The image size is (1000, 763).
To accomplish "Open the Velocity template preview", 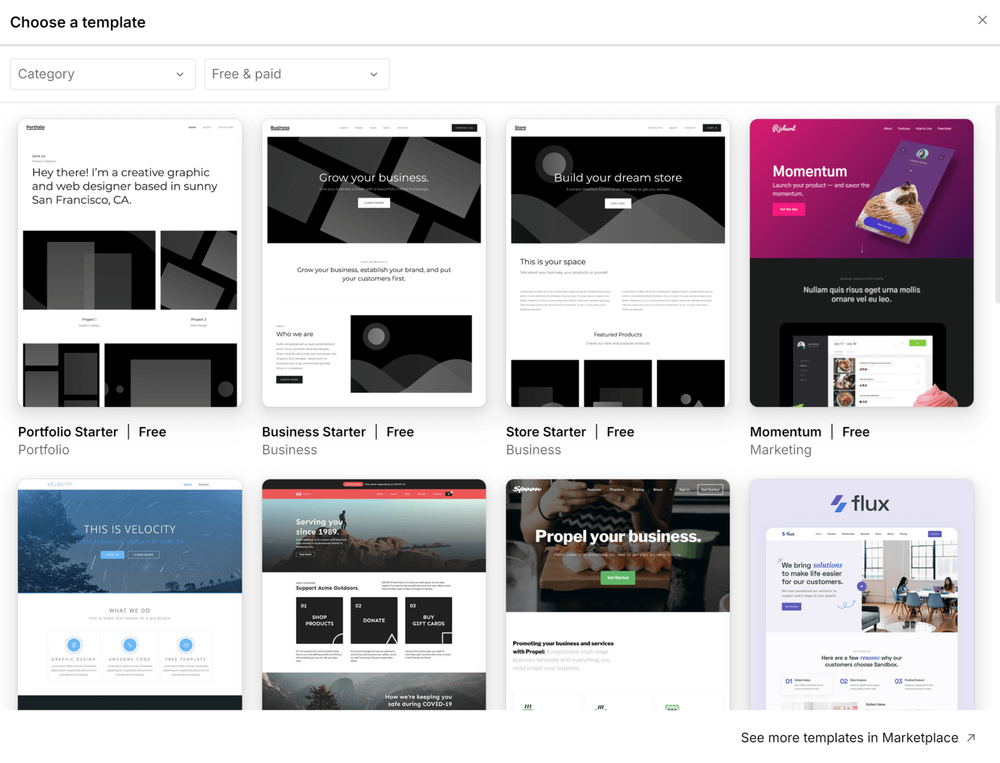I will click(x=130, y=595).
